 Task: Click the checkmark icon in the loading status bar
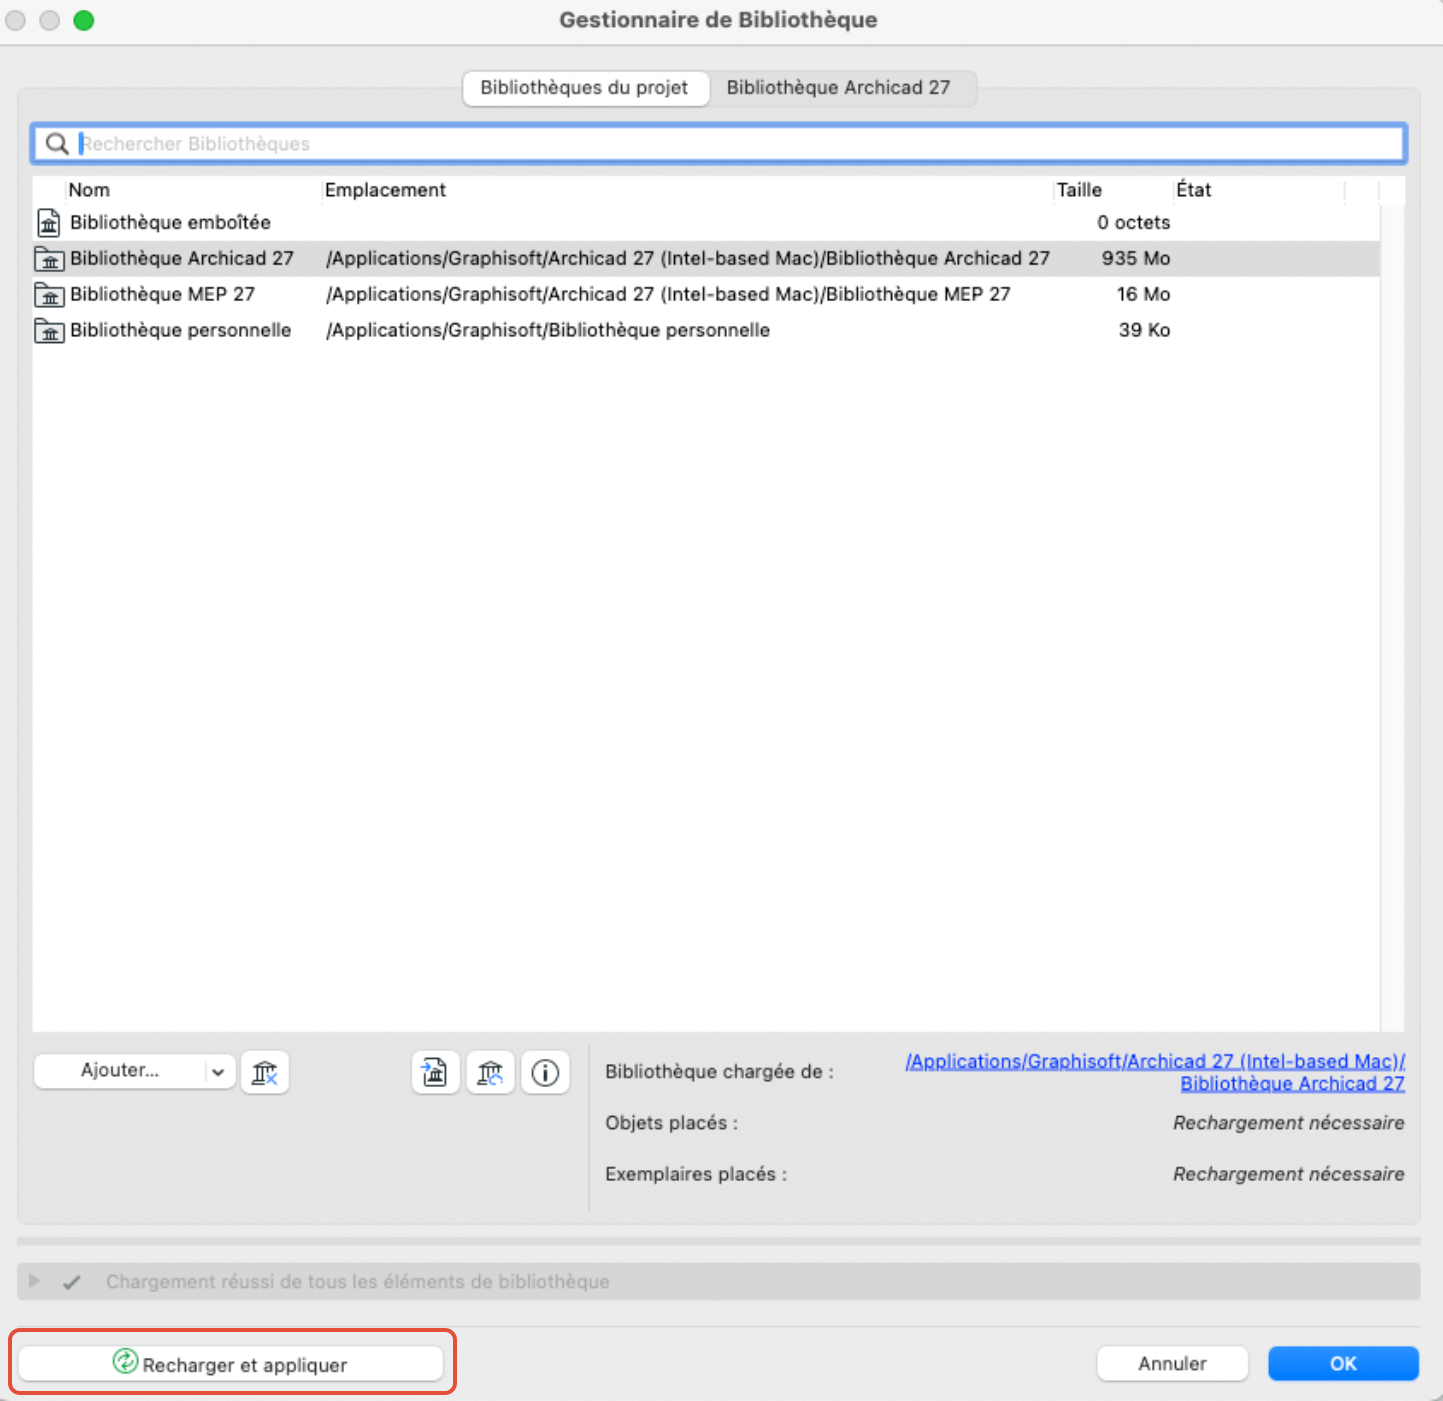[x=72, y=1282]
